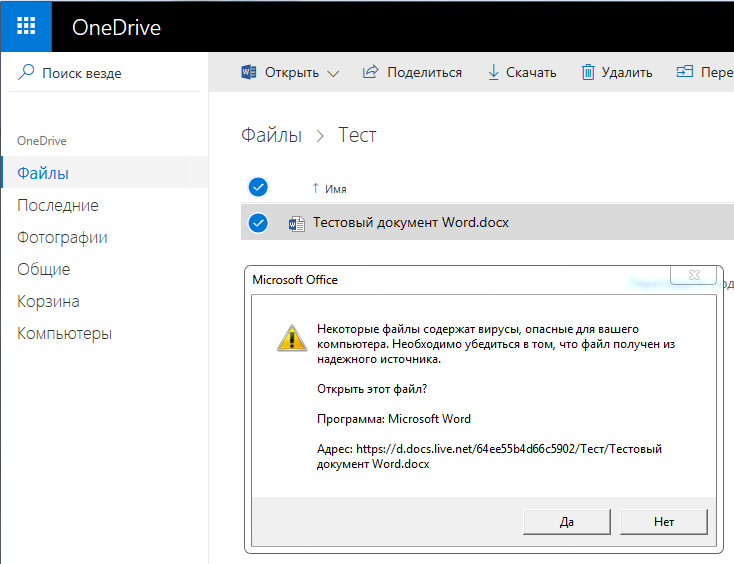Click "Да" in the Office dialog
The width and height of the screenshot is (734, 564).
pyautogui.click(x=566, y=521)
